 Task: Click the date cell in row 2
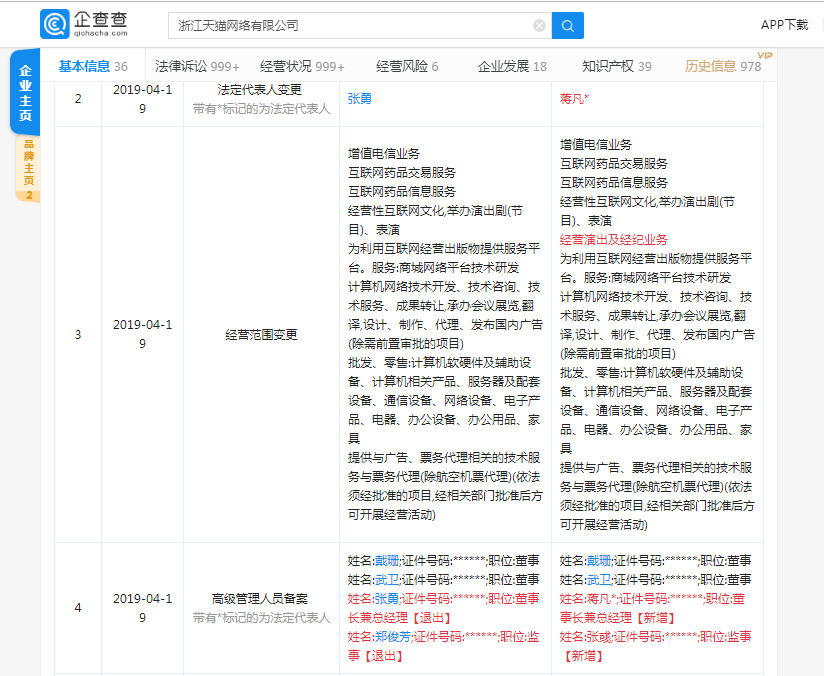tap(142, 99)
